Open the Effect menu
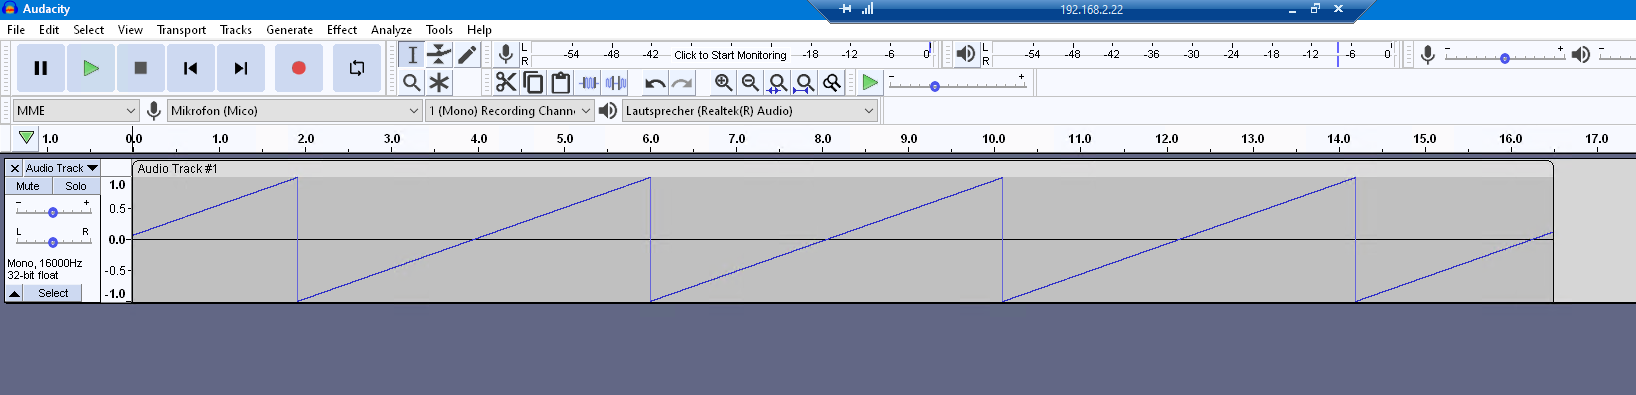Image resolution: width=1636 pixels, height=395 pixels. [x=342, y=30]
